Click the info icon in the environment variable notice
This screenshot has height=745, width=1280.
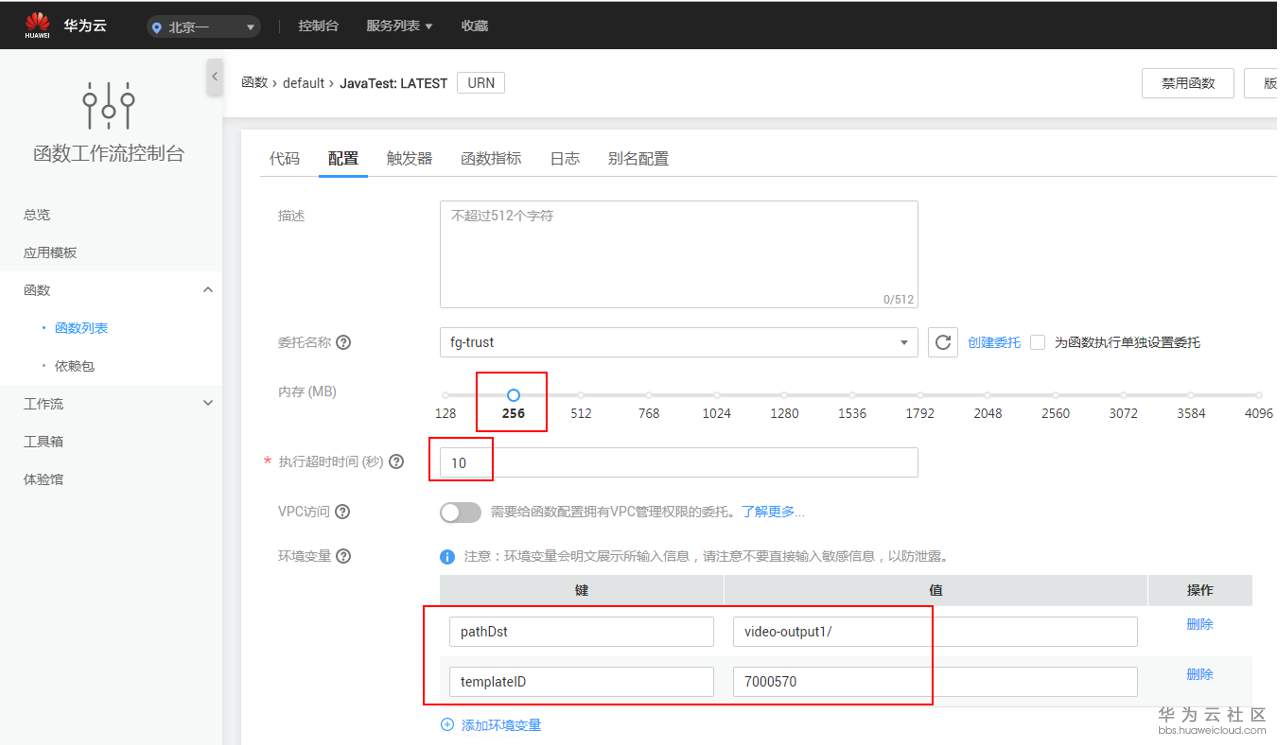click(x=447, y=556)
